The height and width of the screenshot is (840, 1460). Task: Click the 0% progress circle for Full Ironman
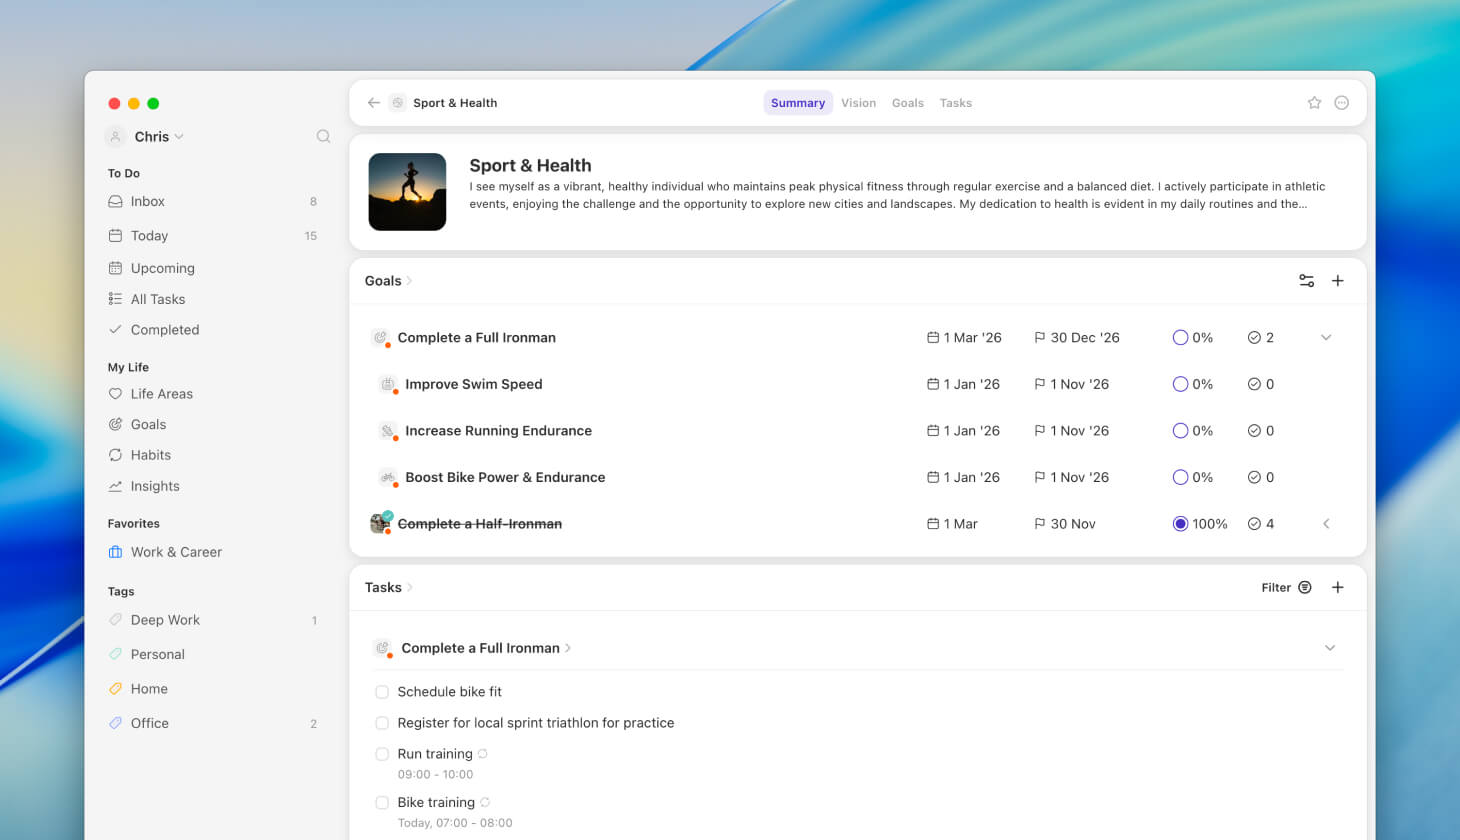pos(1180,338)
